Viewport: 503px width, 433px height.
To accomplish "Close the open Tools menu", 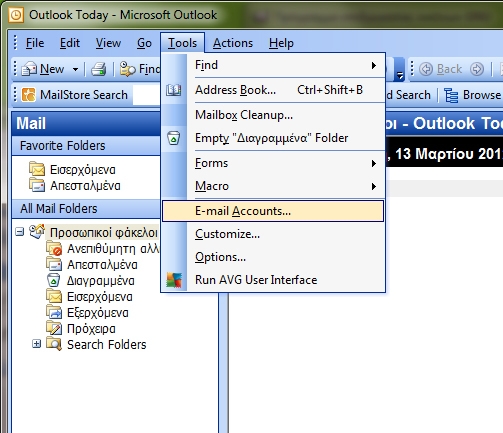I will click(x=182, y=43).
